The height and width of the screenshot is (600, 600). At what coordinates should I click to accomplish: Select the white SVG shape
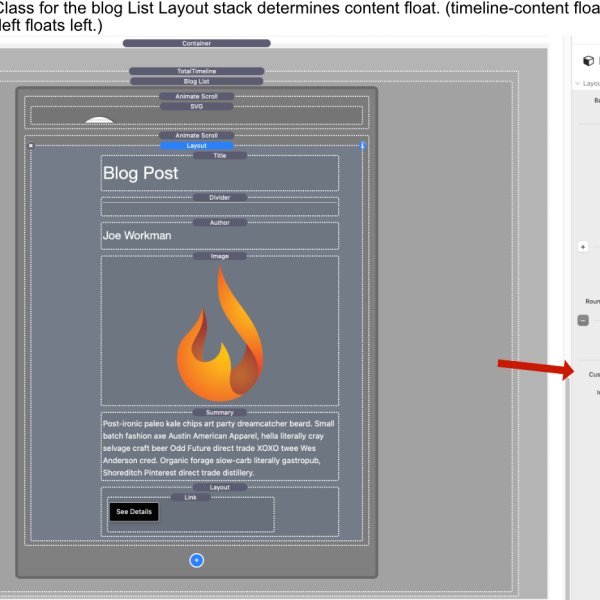click(98, 121)
